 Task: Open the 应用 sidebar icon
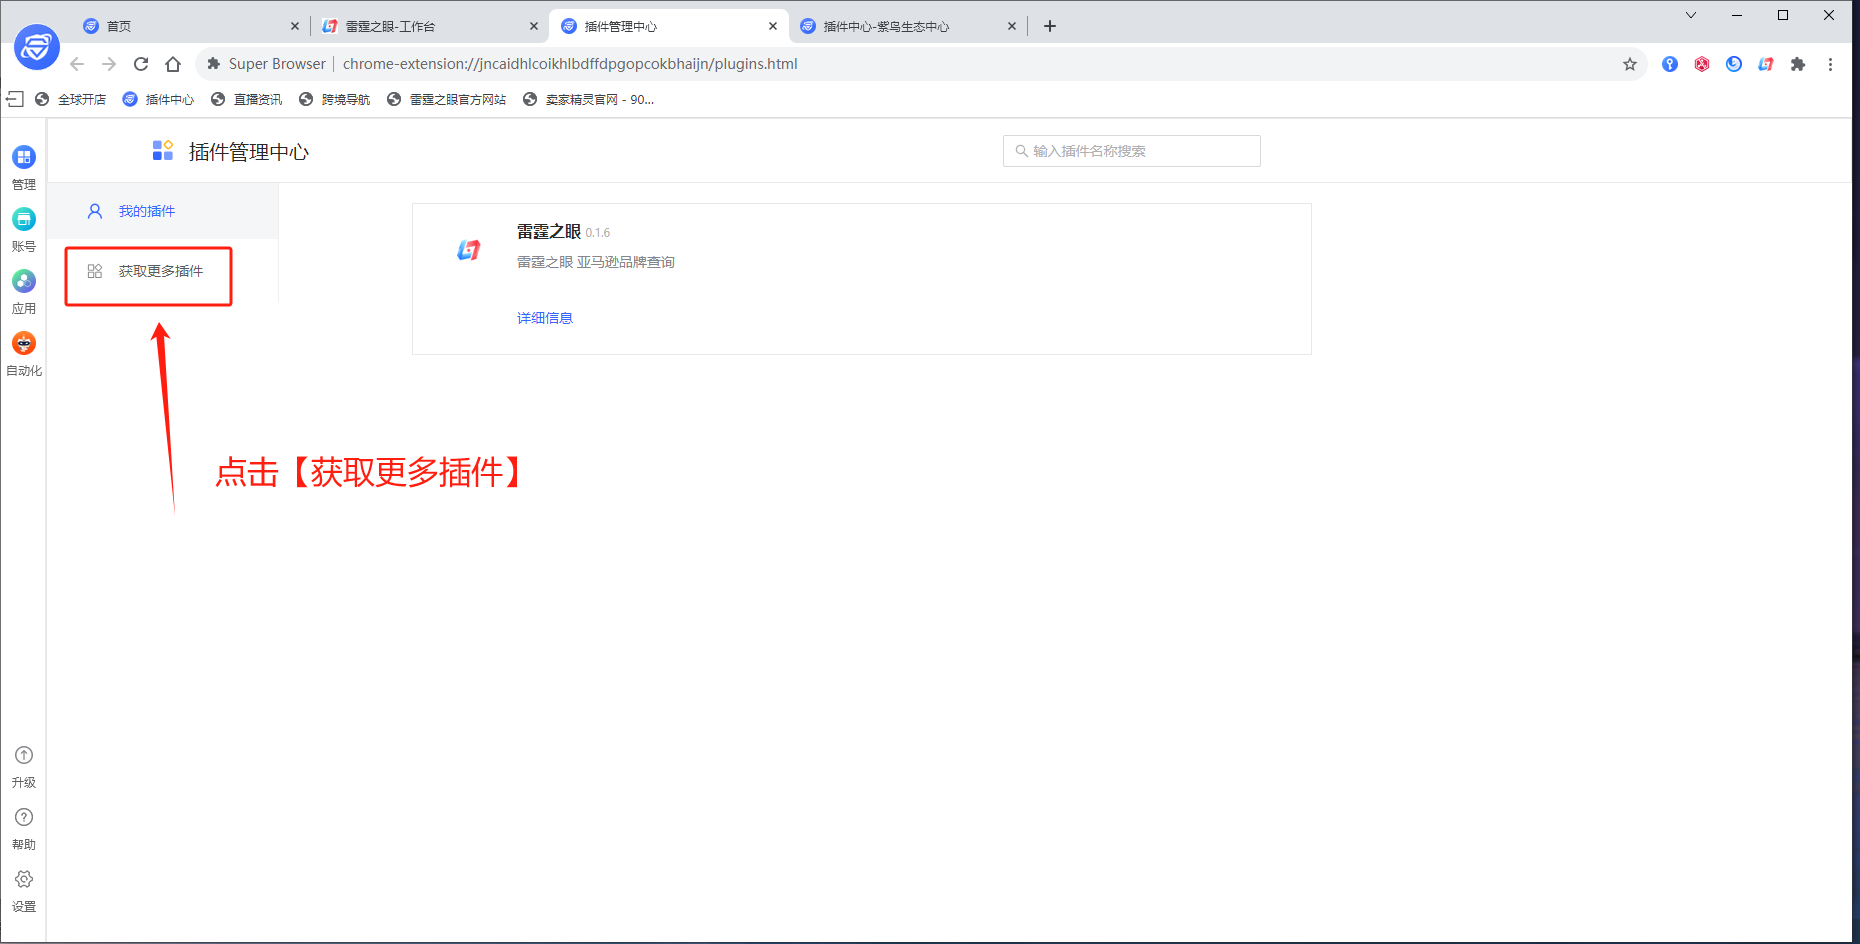click(24, 282)
